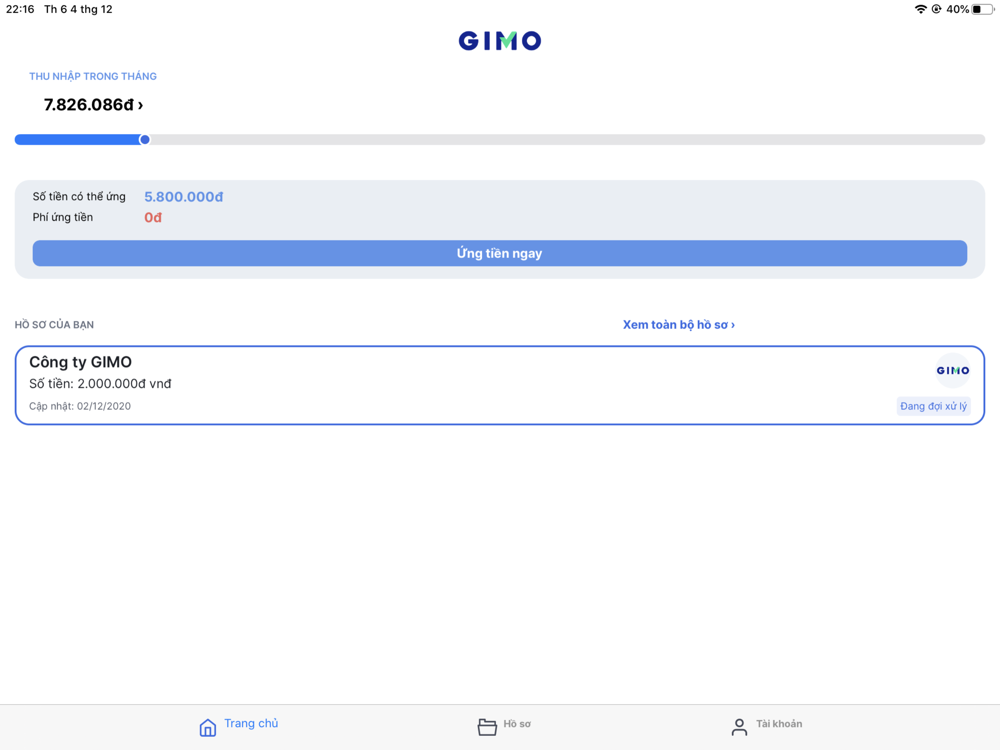Tap the 22:16 clock in status bar

point(20,9)
